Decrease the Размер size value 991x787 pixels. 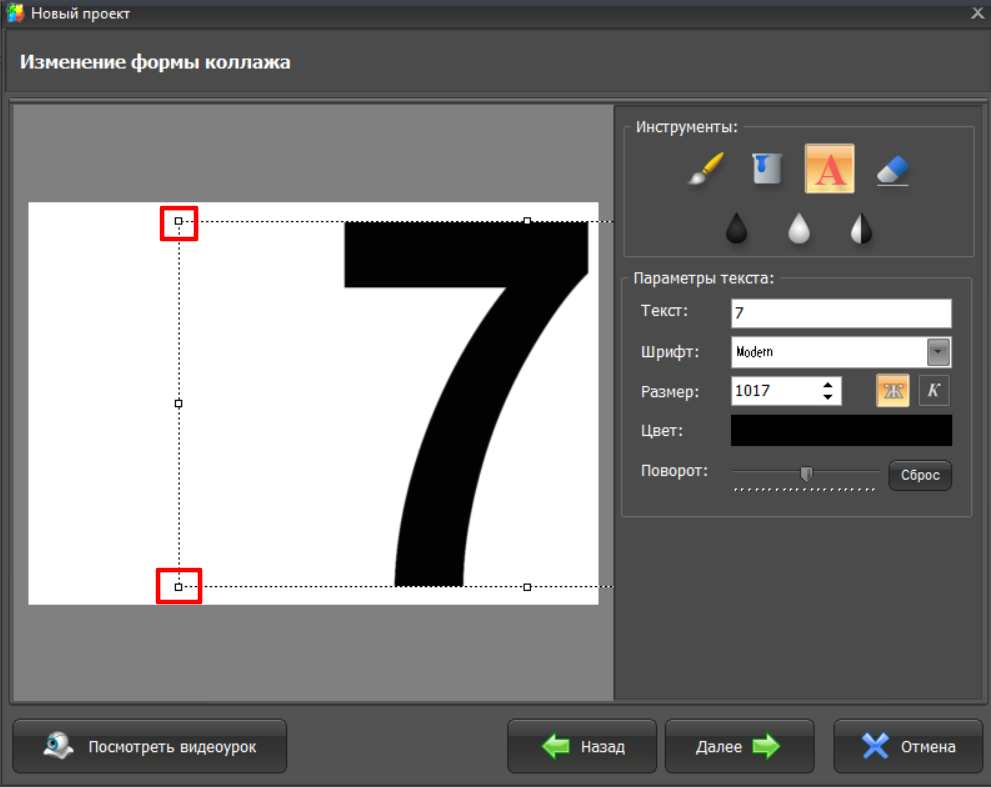click(828, 397)
